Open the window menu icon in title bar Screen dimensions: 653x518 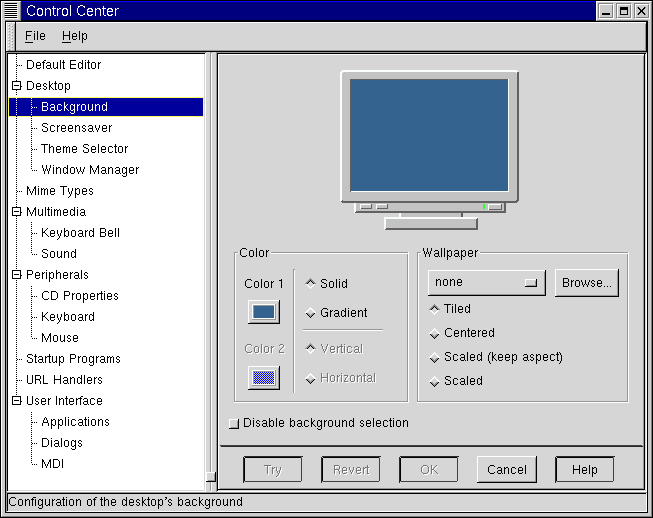[x=12, y=11]
